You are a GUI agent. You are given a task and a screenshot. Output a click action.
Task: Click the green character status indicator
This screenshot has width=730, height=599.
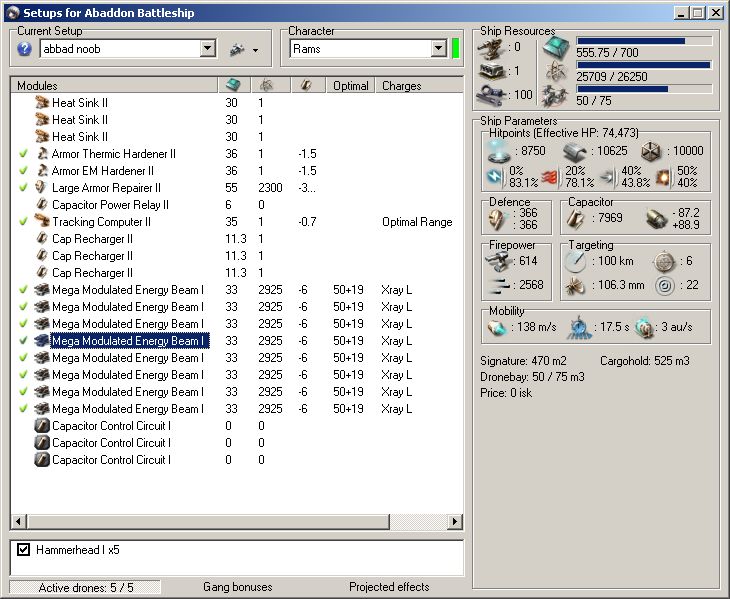click(x=456, y=48)
